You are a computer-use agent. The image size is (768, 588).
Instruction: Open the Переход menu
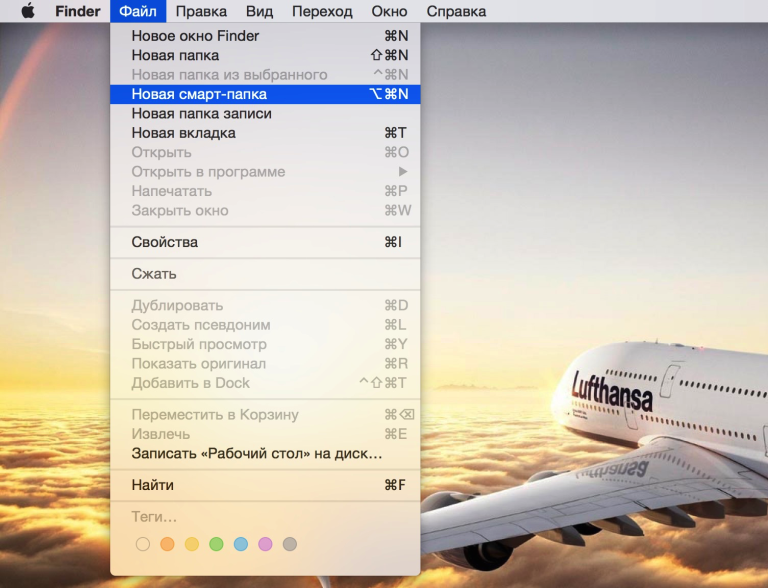322,11
